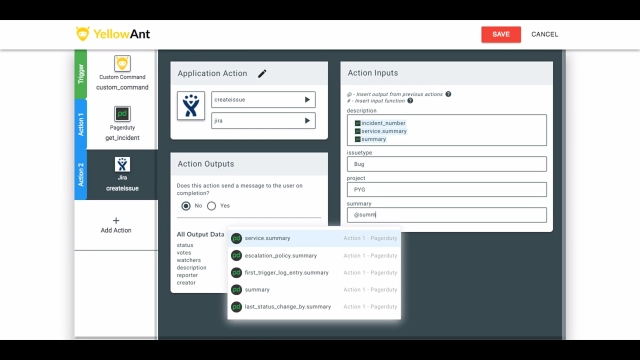
Task: Click the status output data item
Action: click(185, 245)
